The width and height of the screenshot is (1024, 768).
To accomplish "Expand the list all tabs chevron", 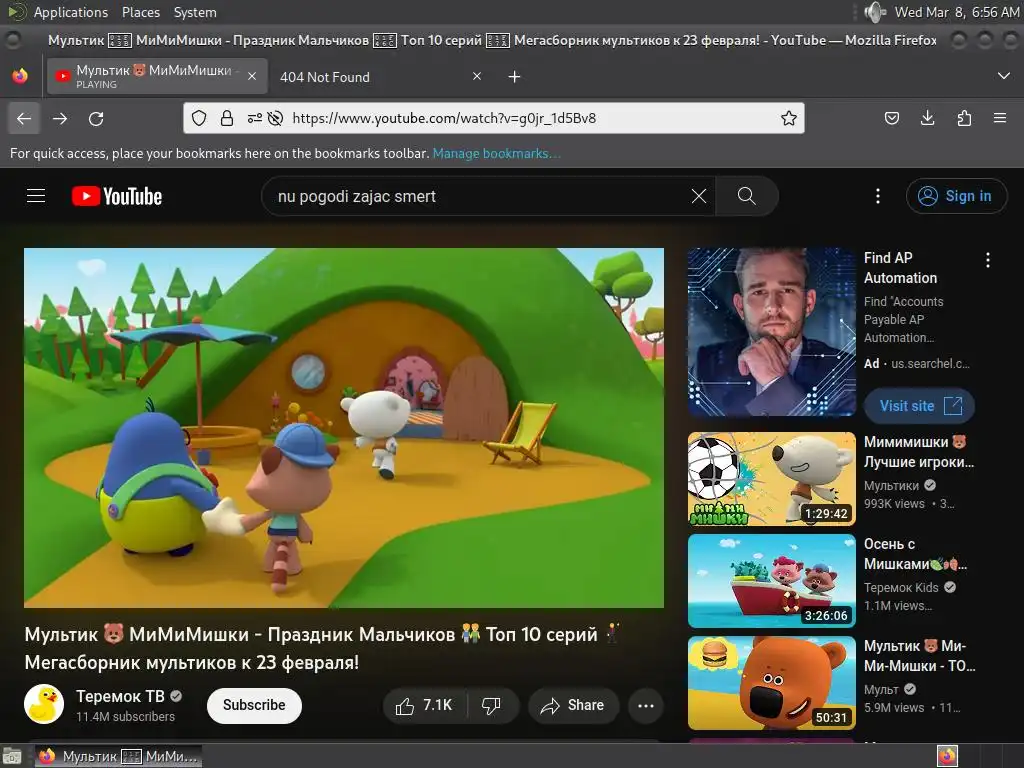I will pyautogui.click(x=1004, y=76).
